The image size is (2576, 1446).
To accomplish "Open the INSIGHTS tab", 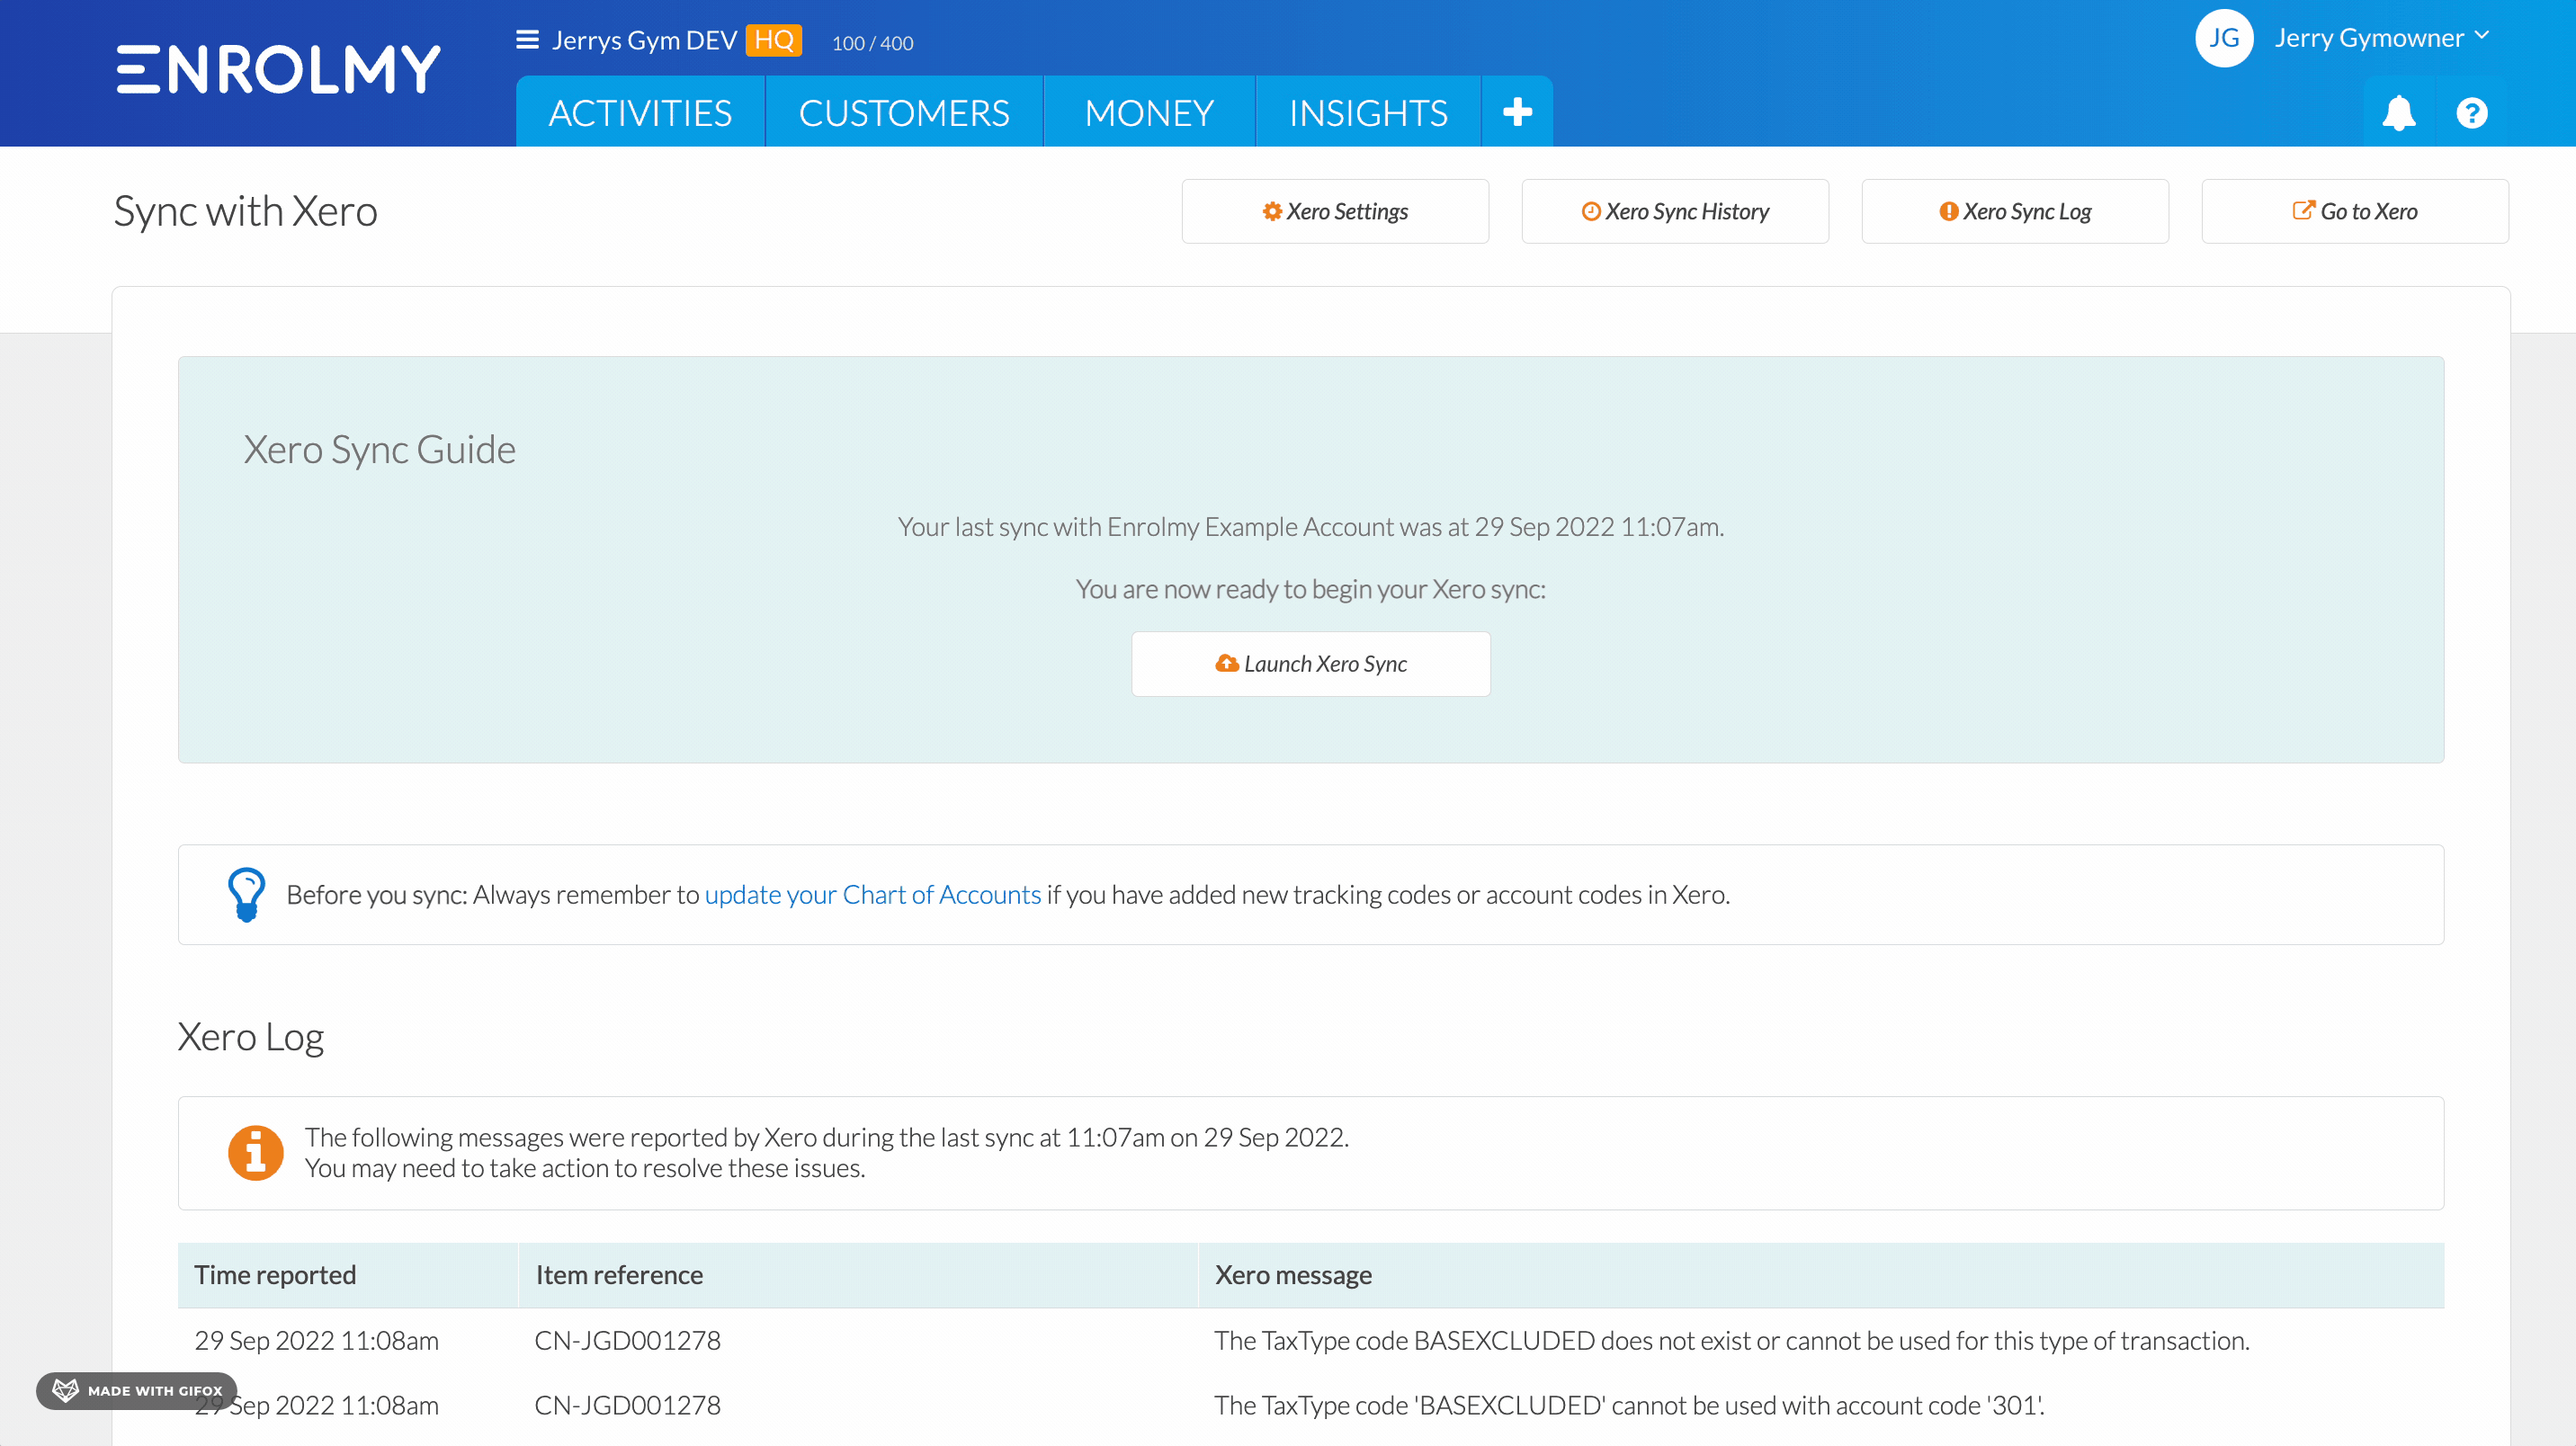I will coord(1368,112).
